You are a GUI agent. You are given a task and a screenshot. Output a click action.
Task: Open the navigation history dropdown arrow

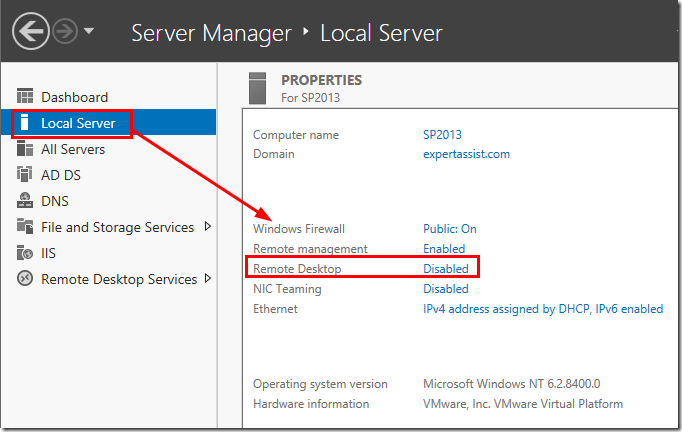pyautogui.click(x=89, y=31)
